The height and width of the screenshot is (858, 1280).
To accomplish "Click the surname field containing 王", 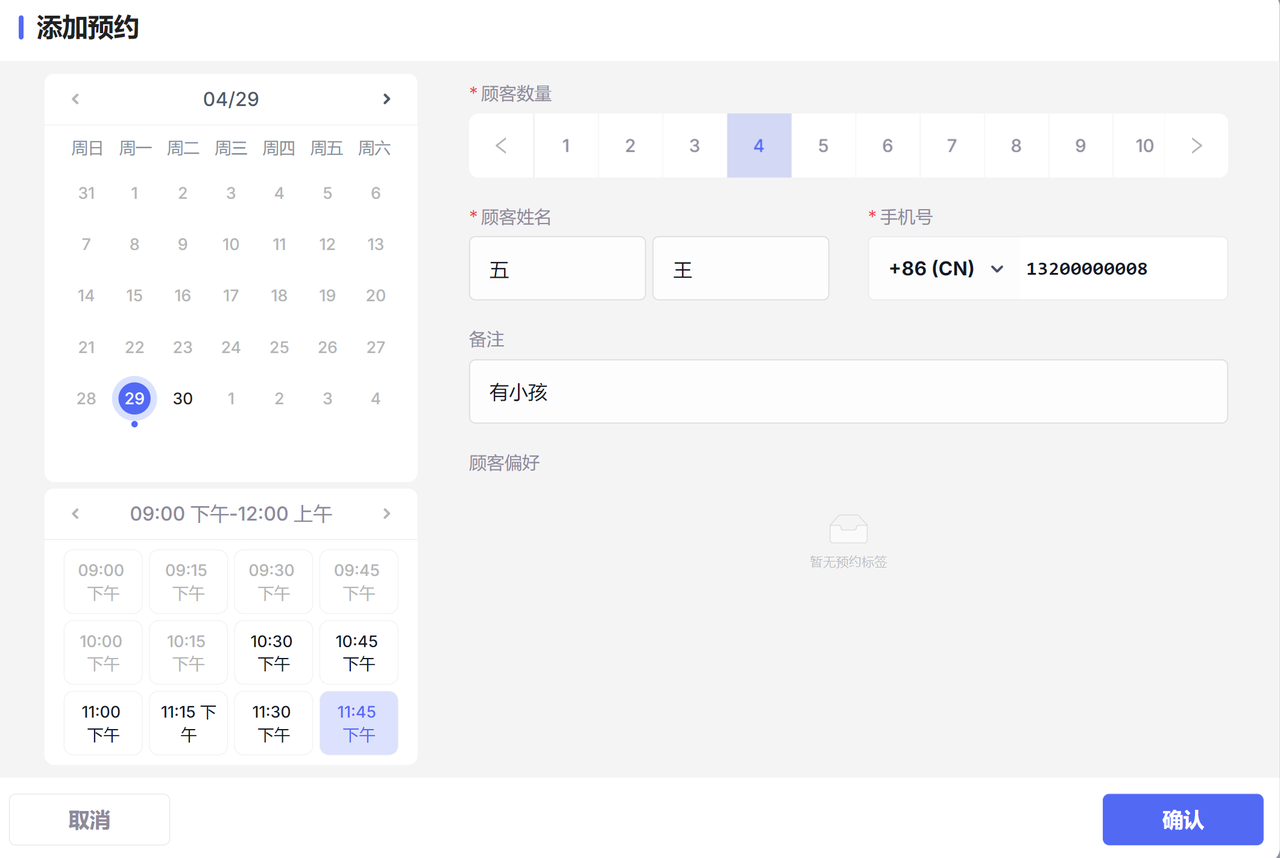I will [x=741, y=269].
